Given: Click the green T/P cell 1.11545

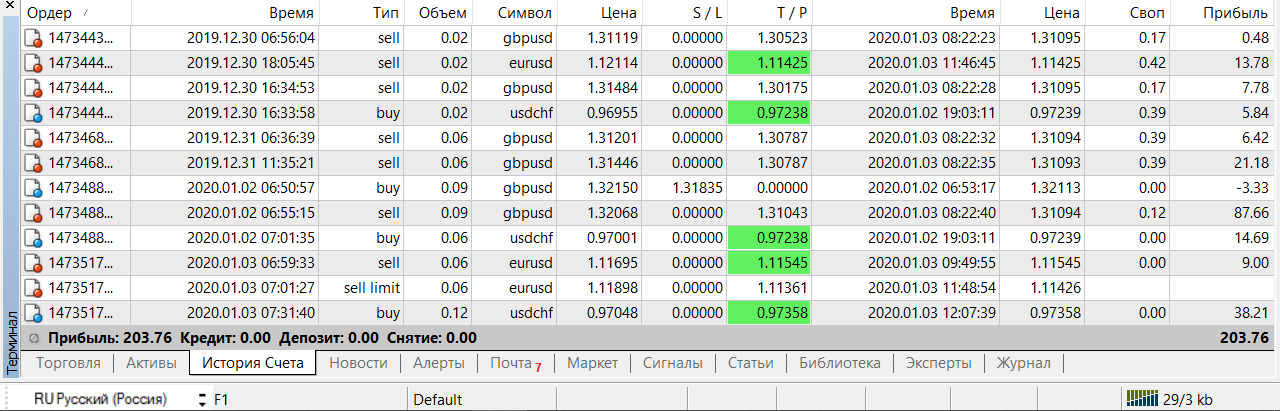Looking at the screenshot, I should tap(771, 263).
